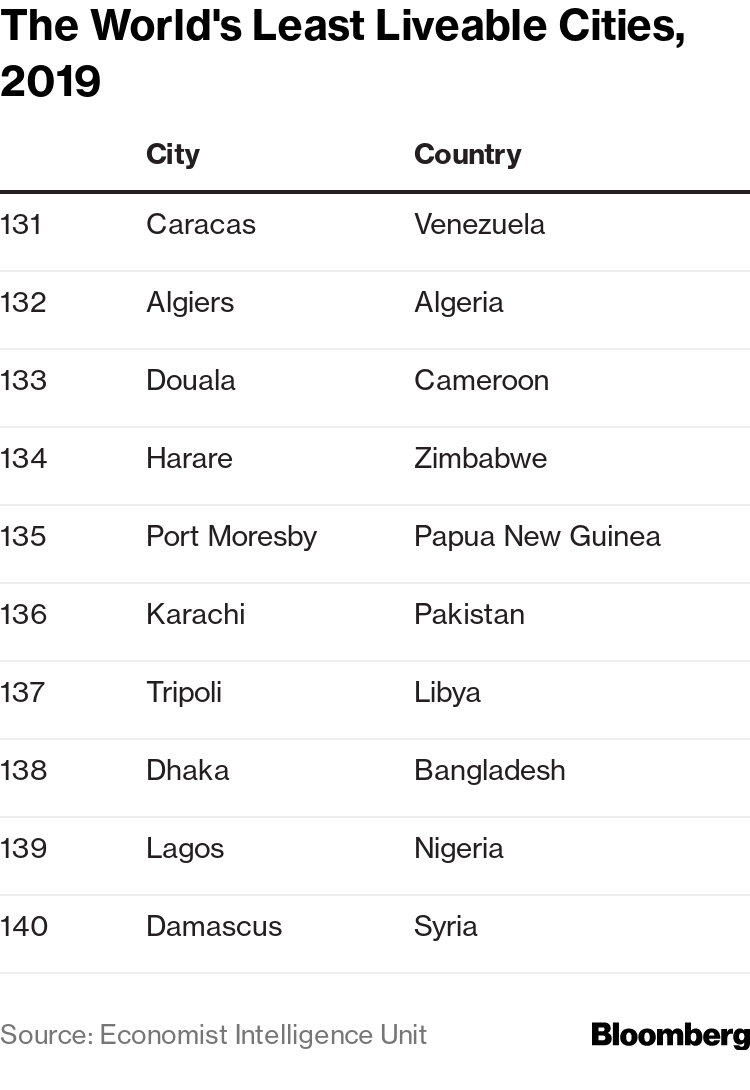Click the Dhaka city entry
Viewport: 750px width, 1090px height.
188,770
